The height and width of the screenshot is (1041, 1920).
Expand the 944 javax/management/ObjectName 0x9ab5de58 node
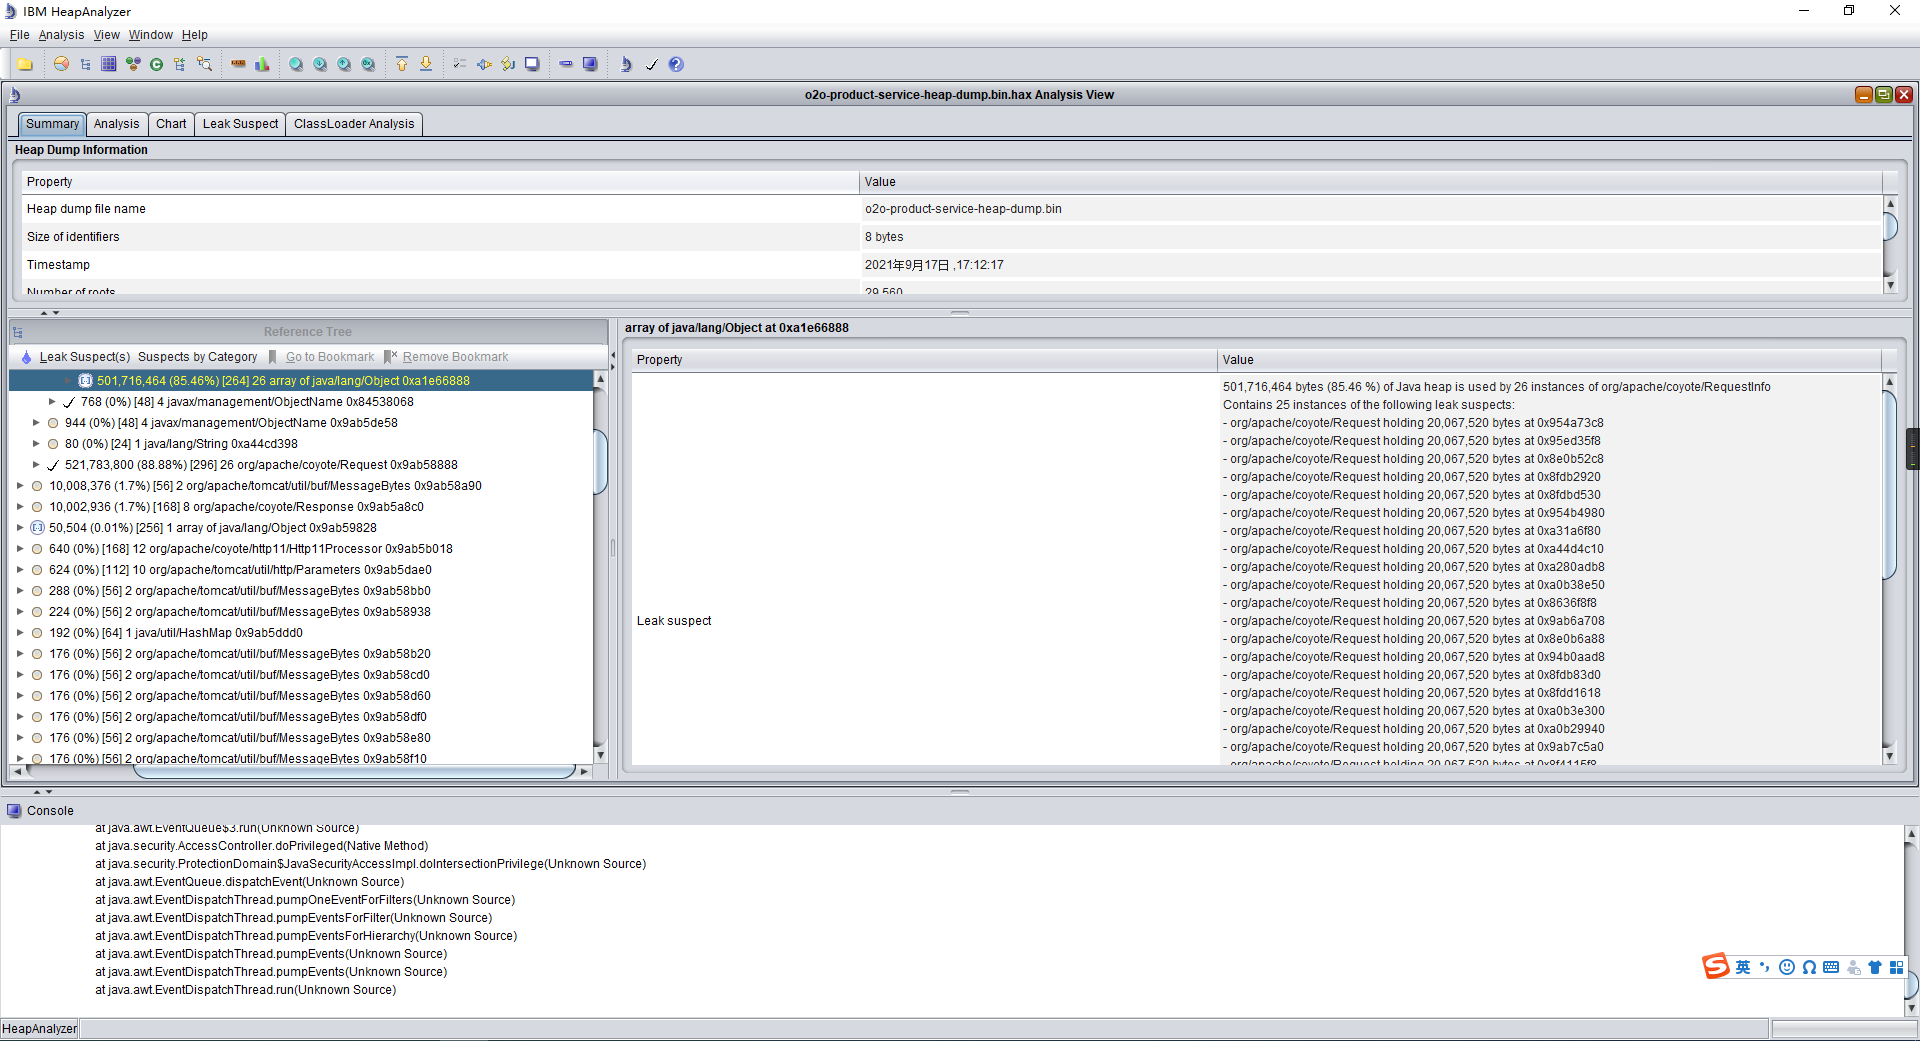(x=36, y=423)
